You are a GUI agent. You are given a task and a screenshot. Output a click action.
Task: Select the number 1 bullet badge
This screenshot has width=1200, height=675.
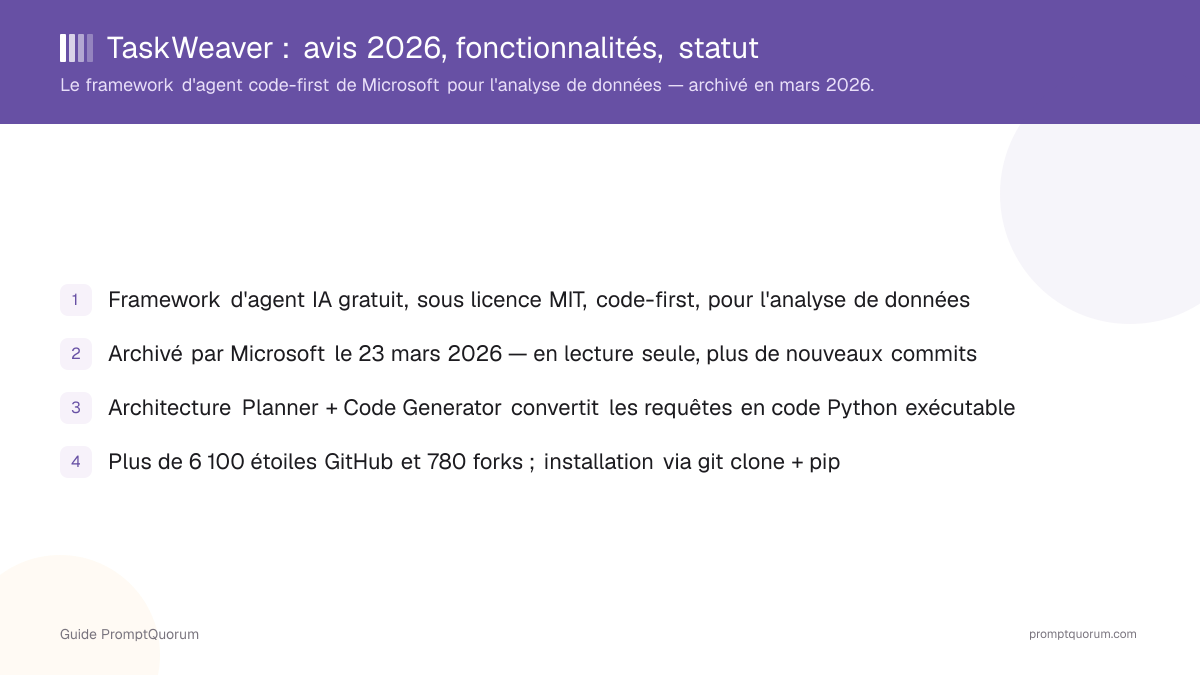pyautogui.click(x=76, y=300)
